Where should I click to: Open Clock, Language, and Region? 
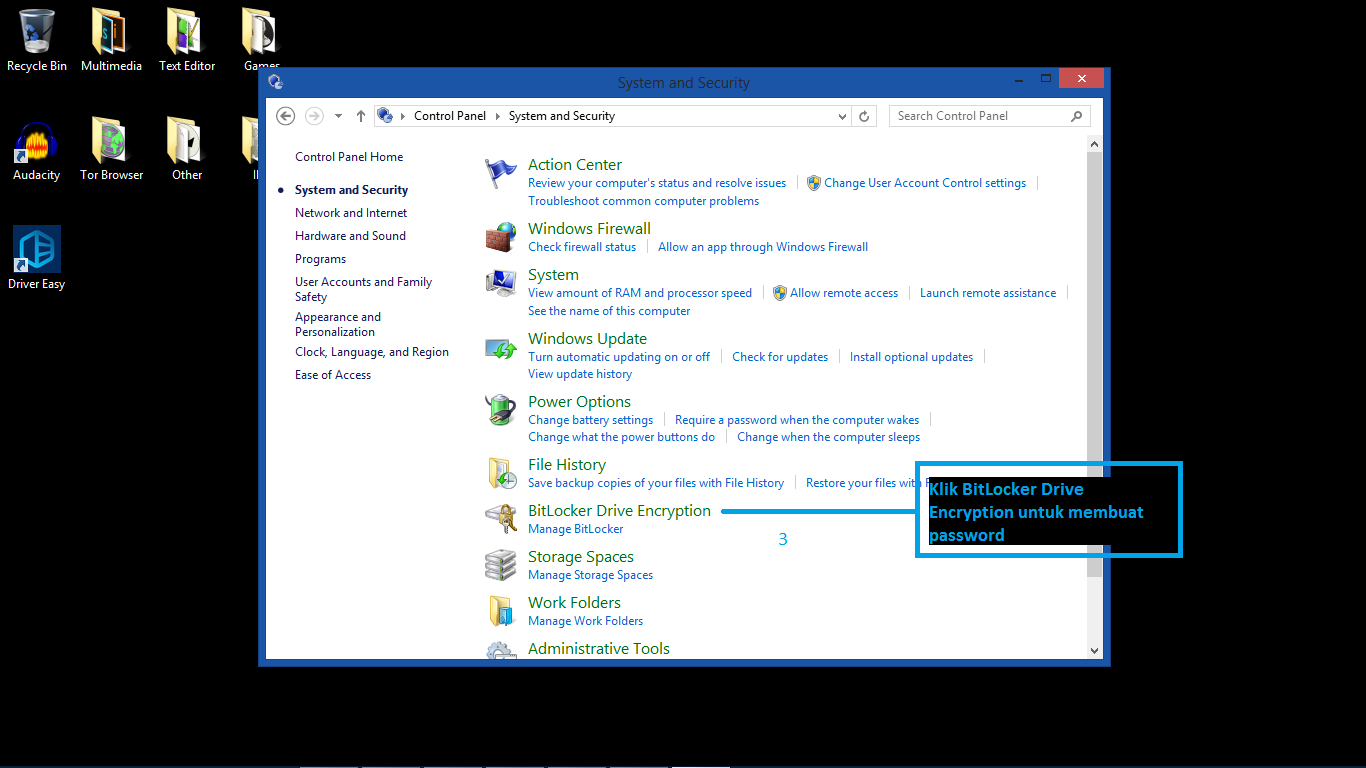point(372,352)
